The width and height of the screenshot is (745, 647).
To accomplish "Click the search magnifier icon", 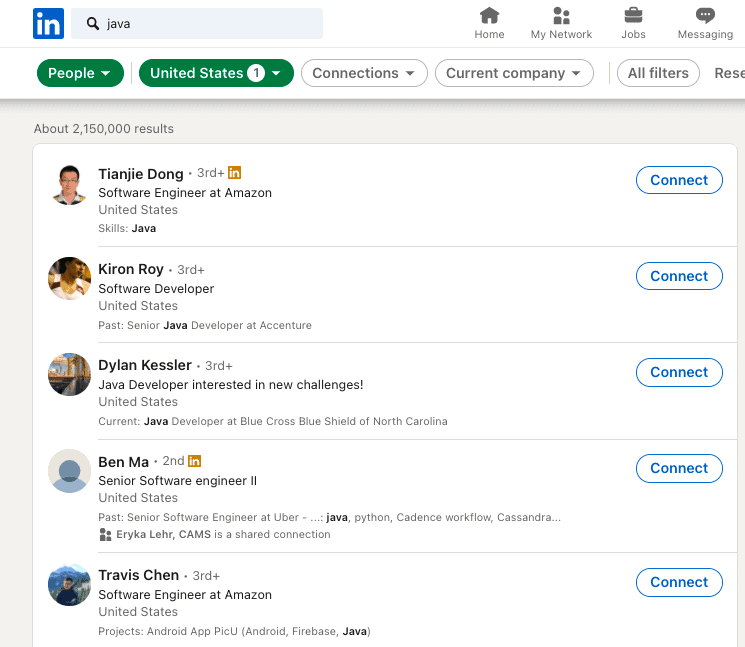I will [93, 23].
